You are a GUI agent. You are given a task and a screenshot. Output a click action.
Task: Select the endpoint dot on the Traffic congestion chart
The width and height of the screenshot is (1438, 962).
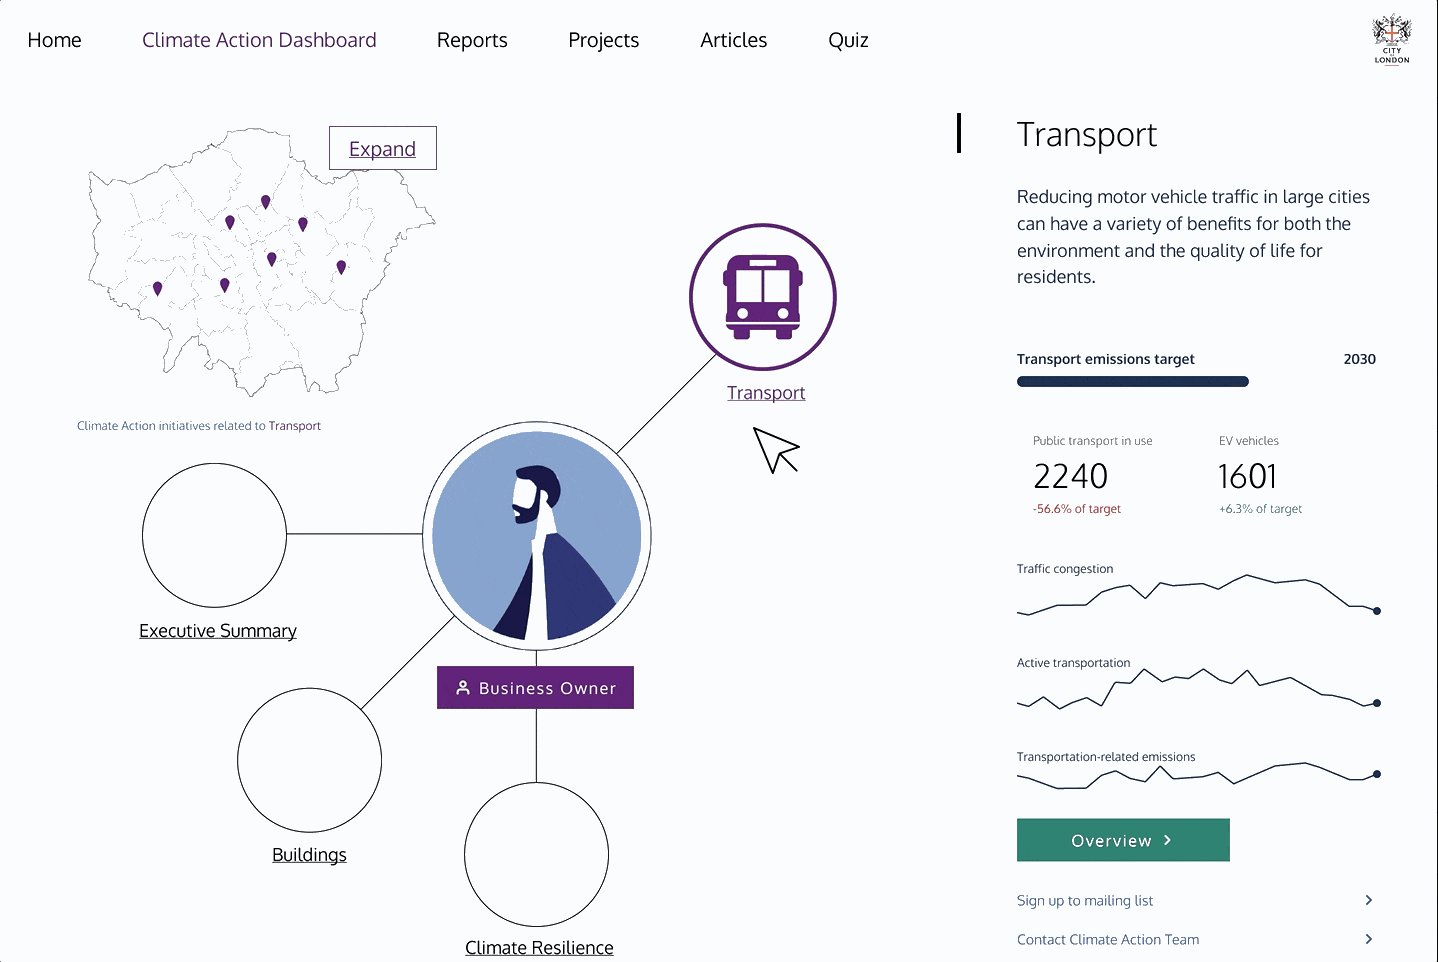(1375, 609)
